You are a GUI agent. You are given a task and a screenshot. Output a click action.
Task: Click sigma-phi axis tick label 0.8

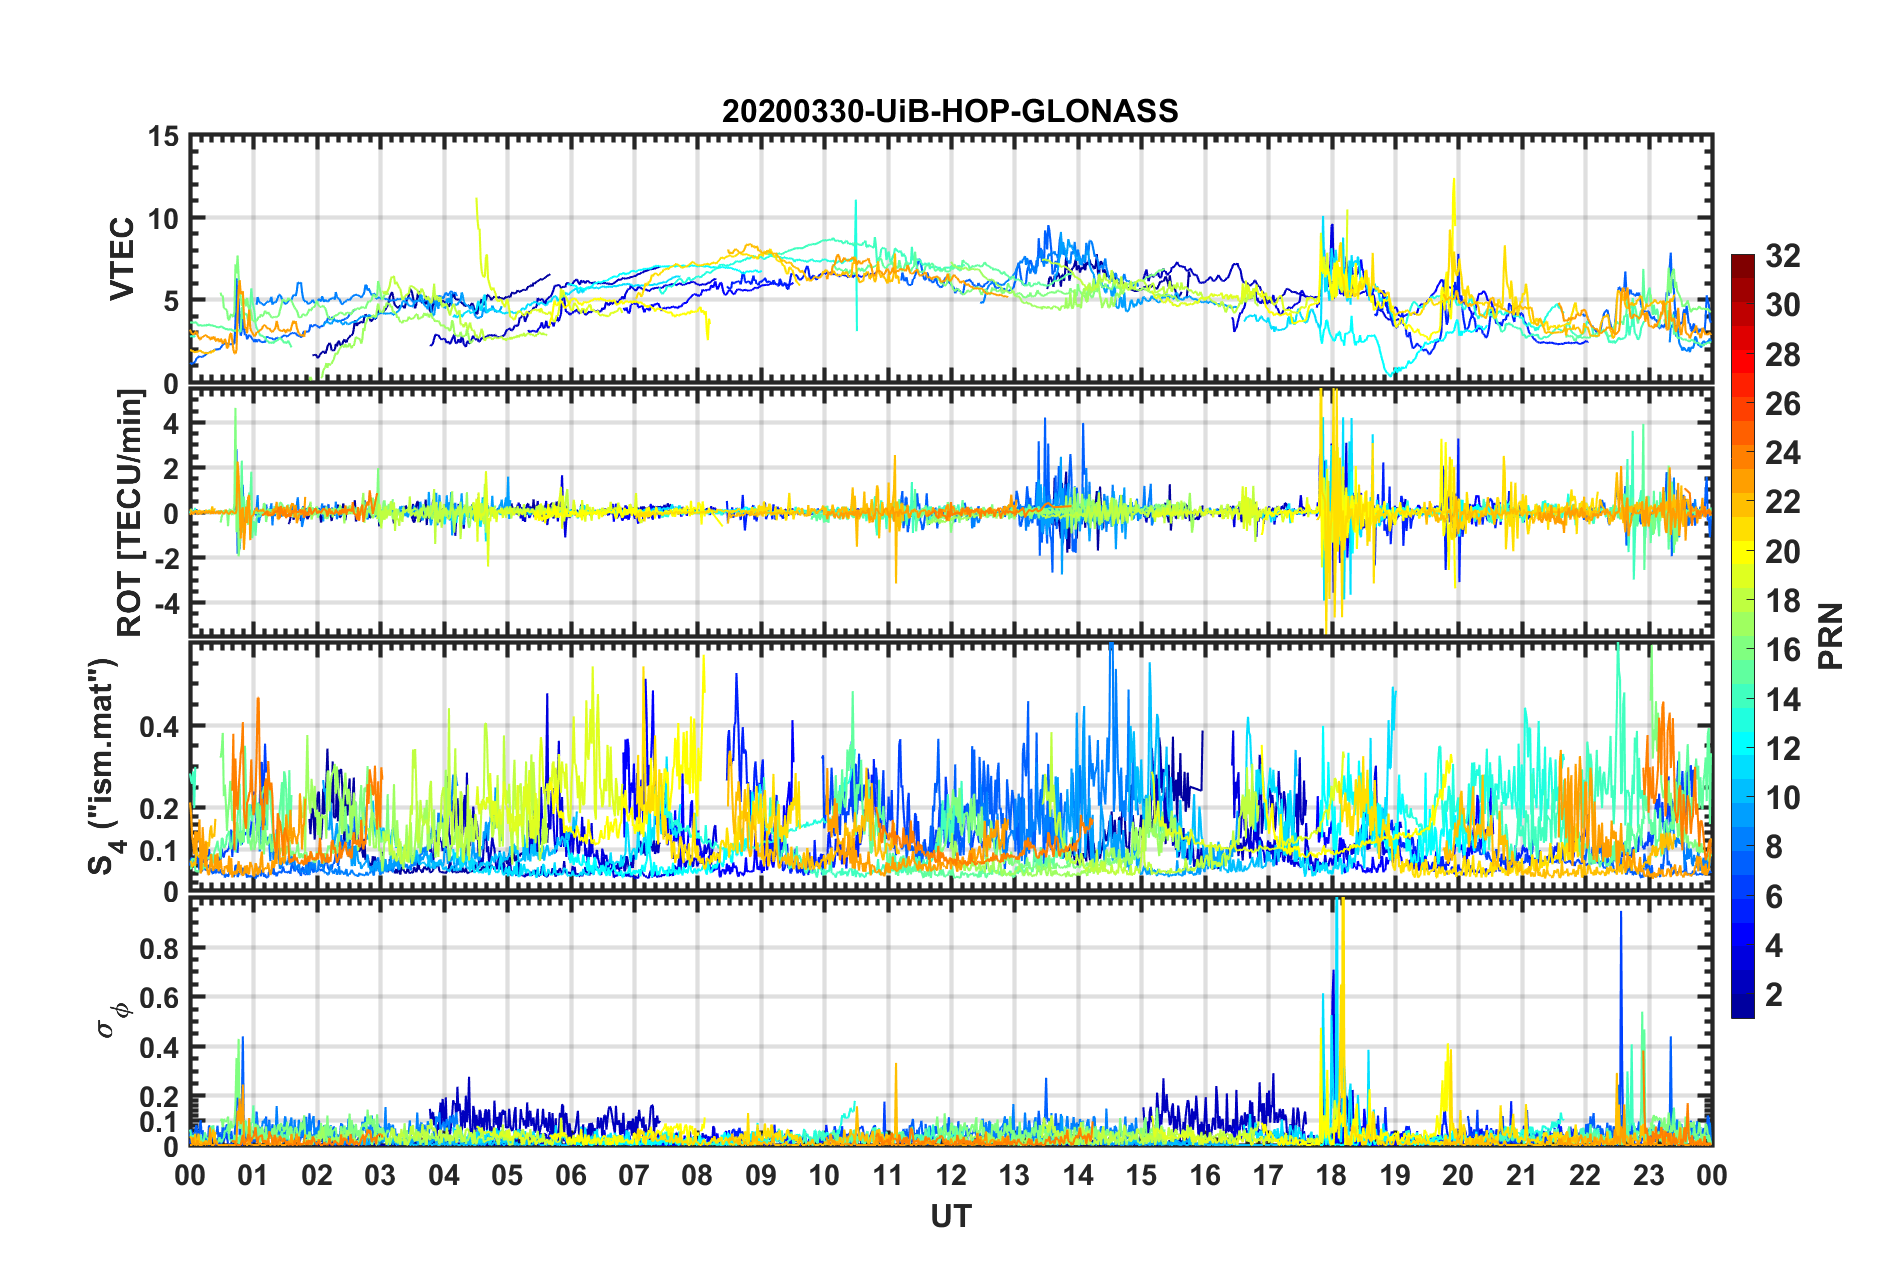pyautogui.click(x=159, y=948)
